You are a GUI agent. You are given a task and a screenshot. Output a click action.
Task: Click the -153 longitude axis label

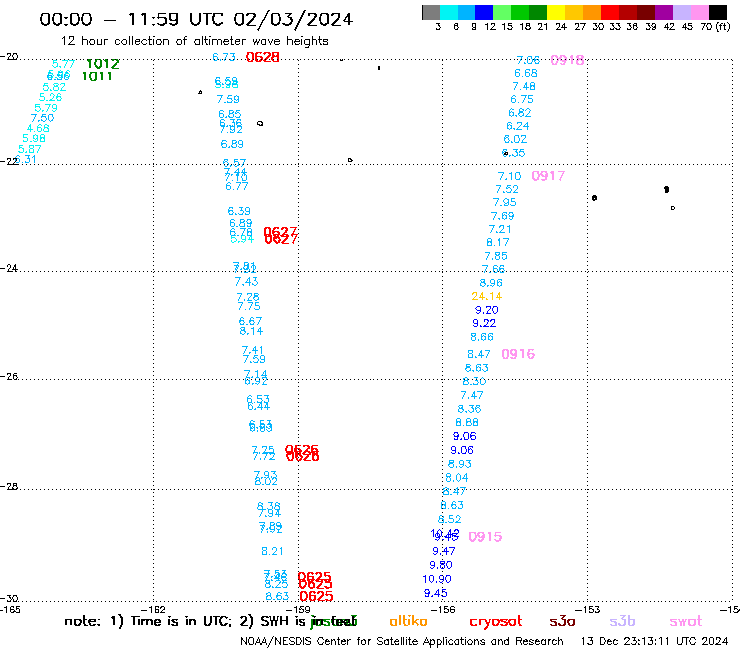tap(588, 610)
